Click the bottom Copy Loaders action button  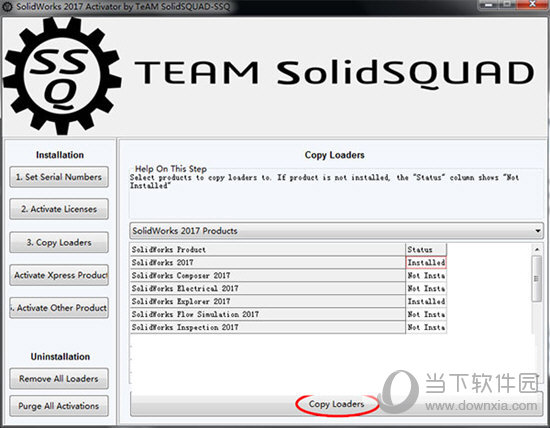[336, 404]
